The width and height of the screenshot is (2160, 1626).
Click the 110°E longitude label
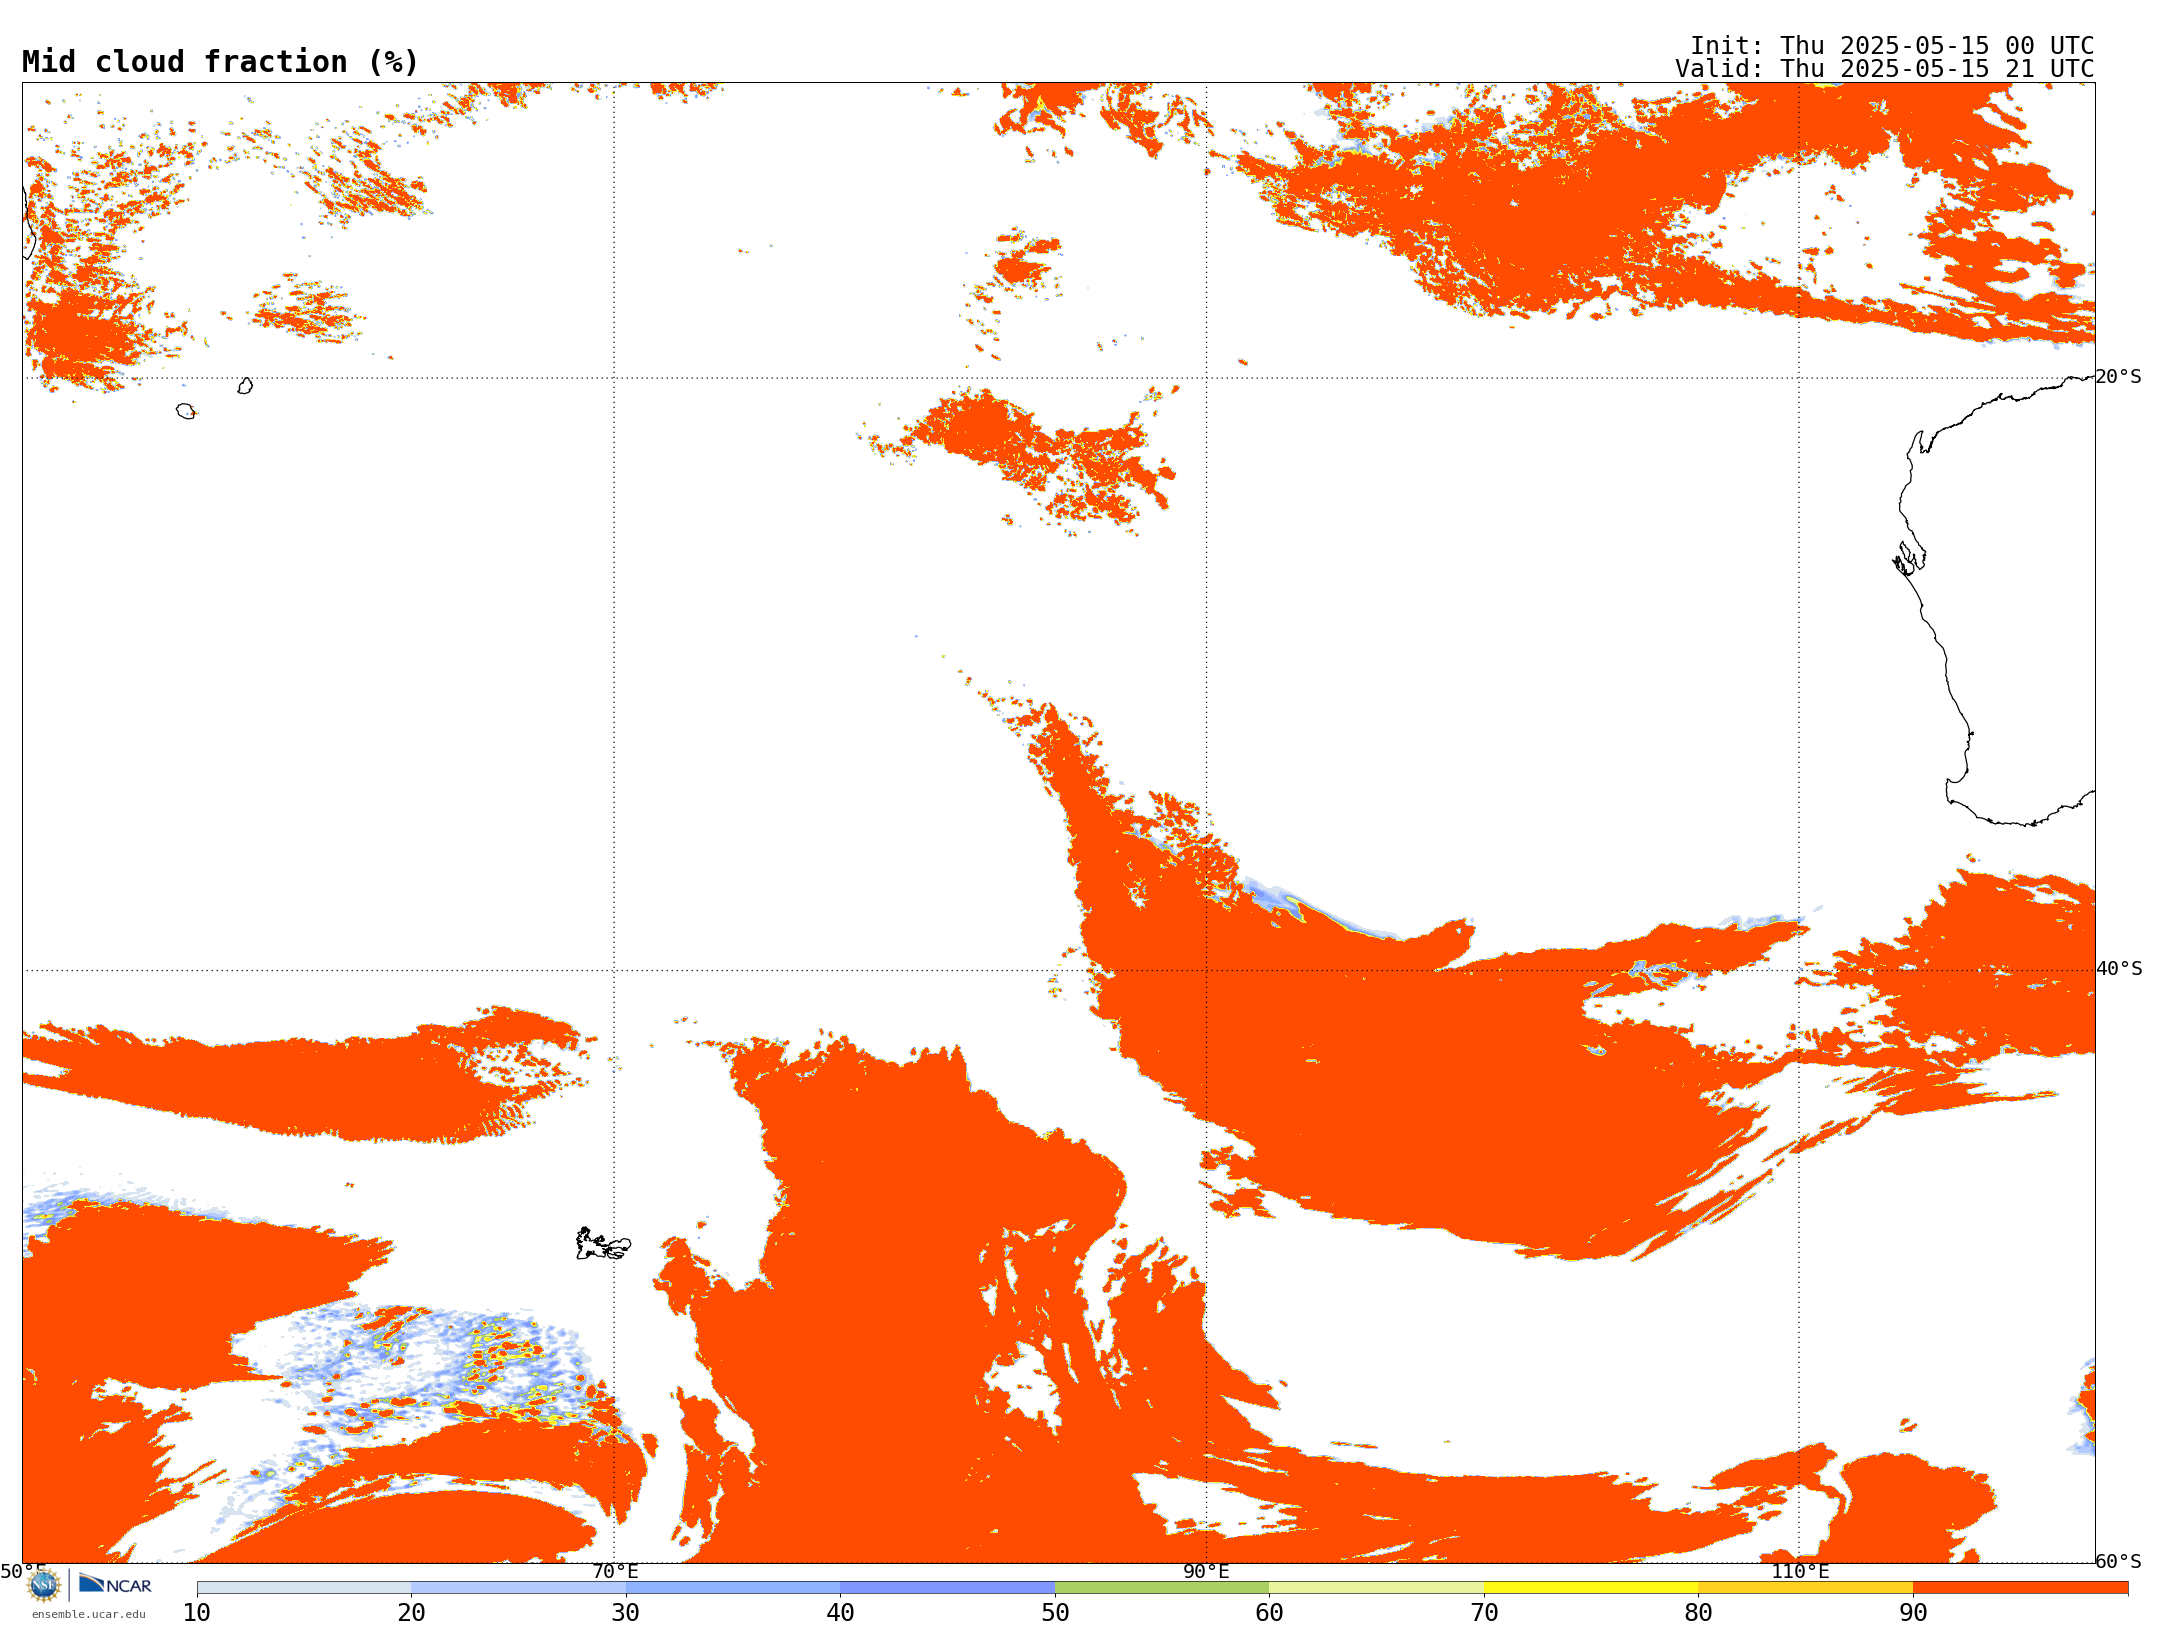tap(1800, 1571)
